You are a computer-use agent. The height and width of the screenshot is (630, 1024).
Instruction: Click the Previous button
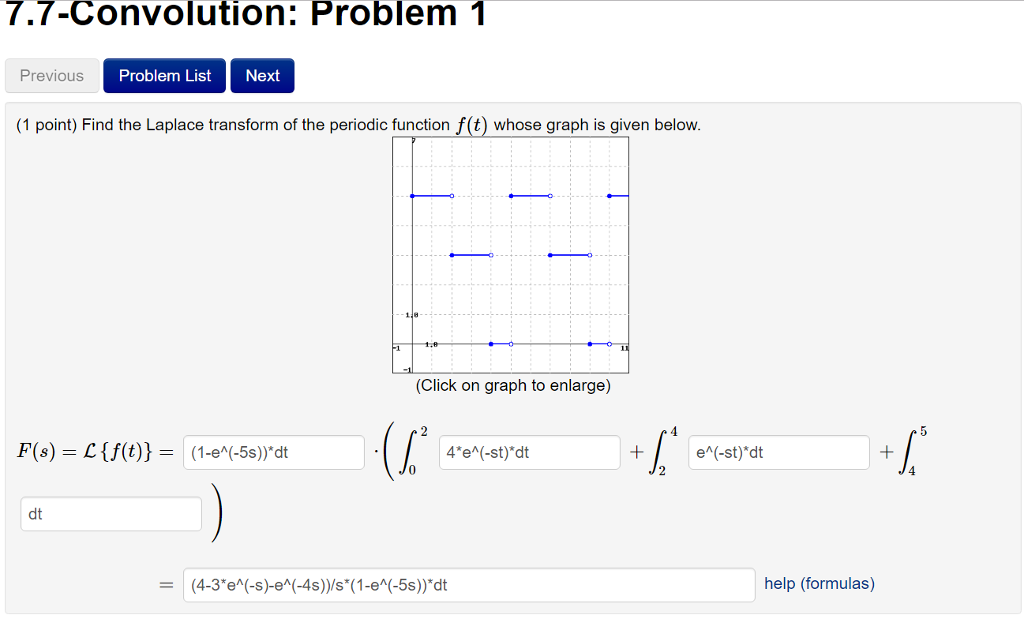point(52,76)
